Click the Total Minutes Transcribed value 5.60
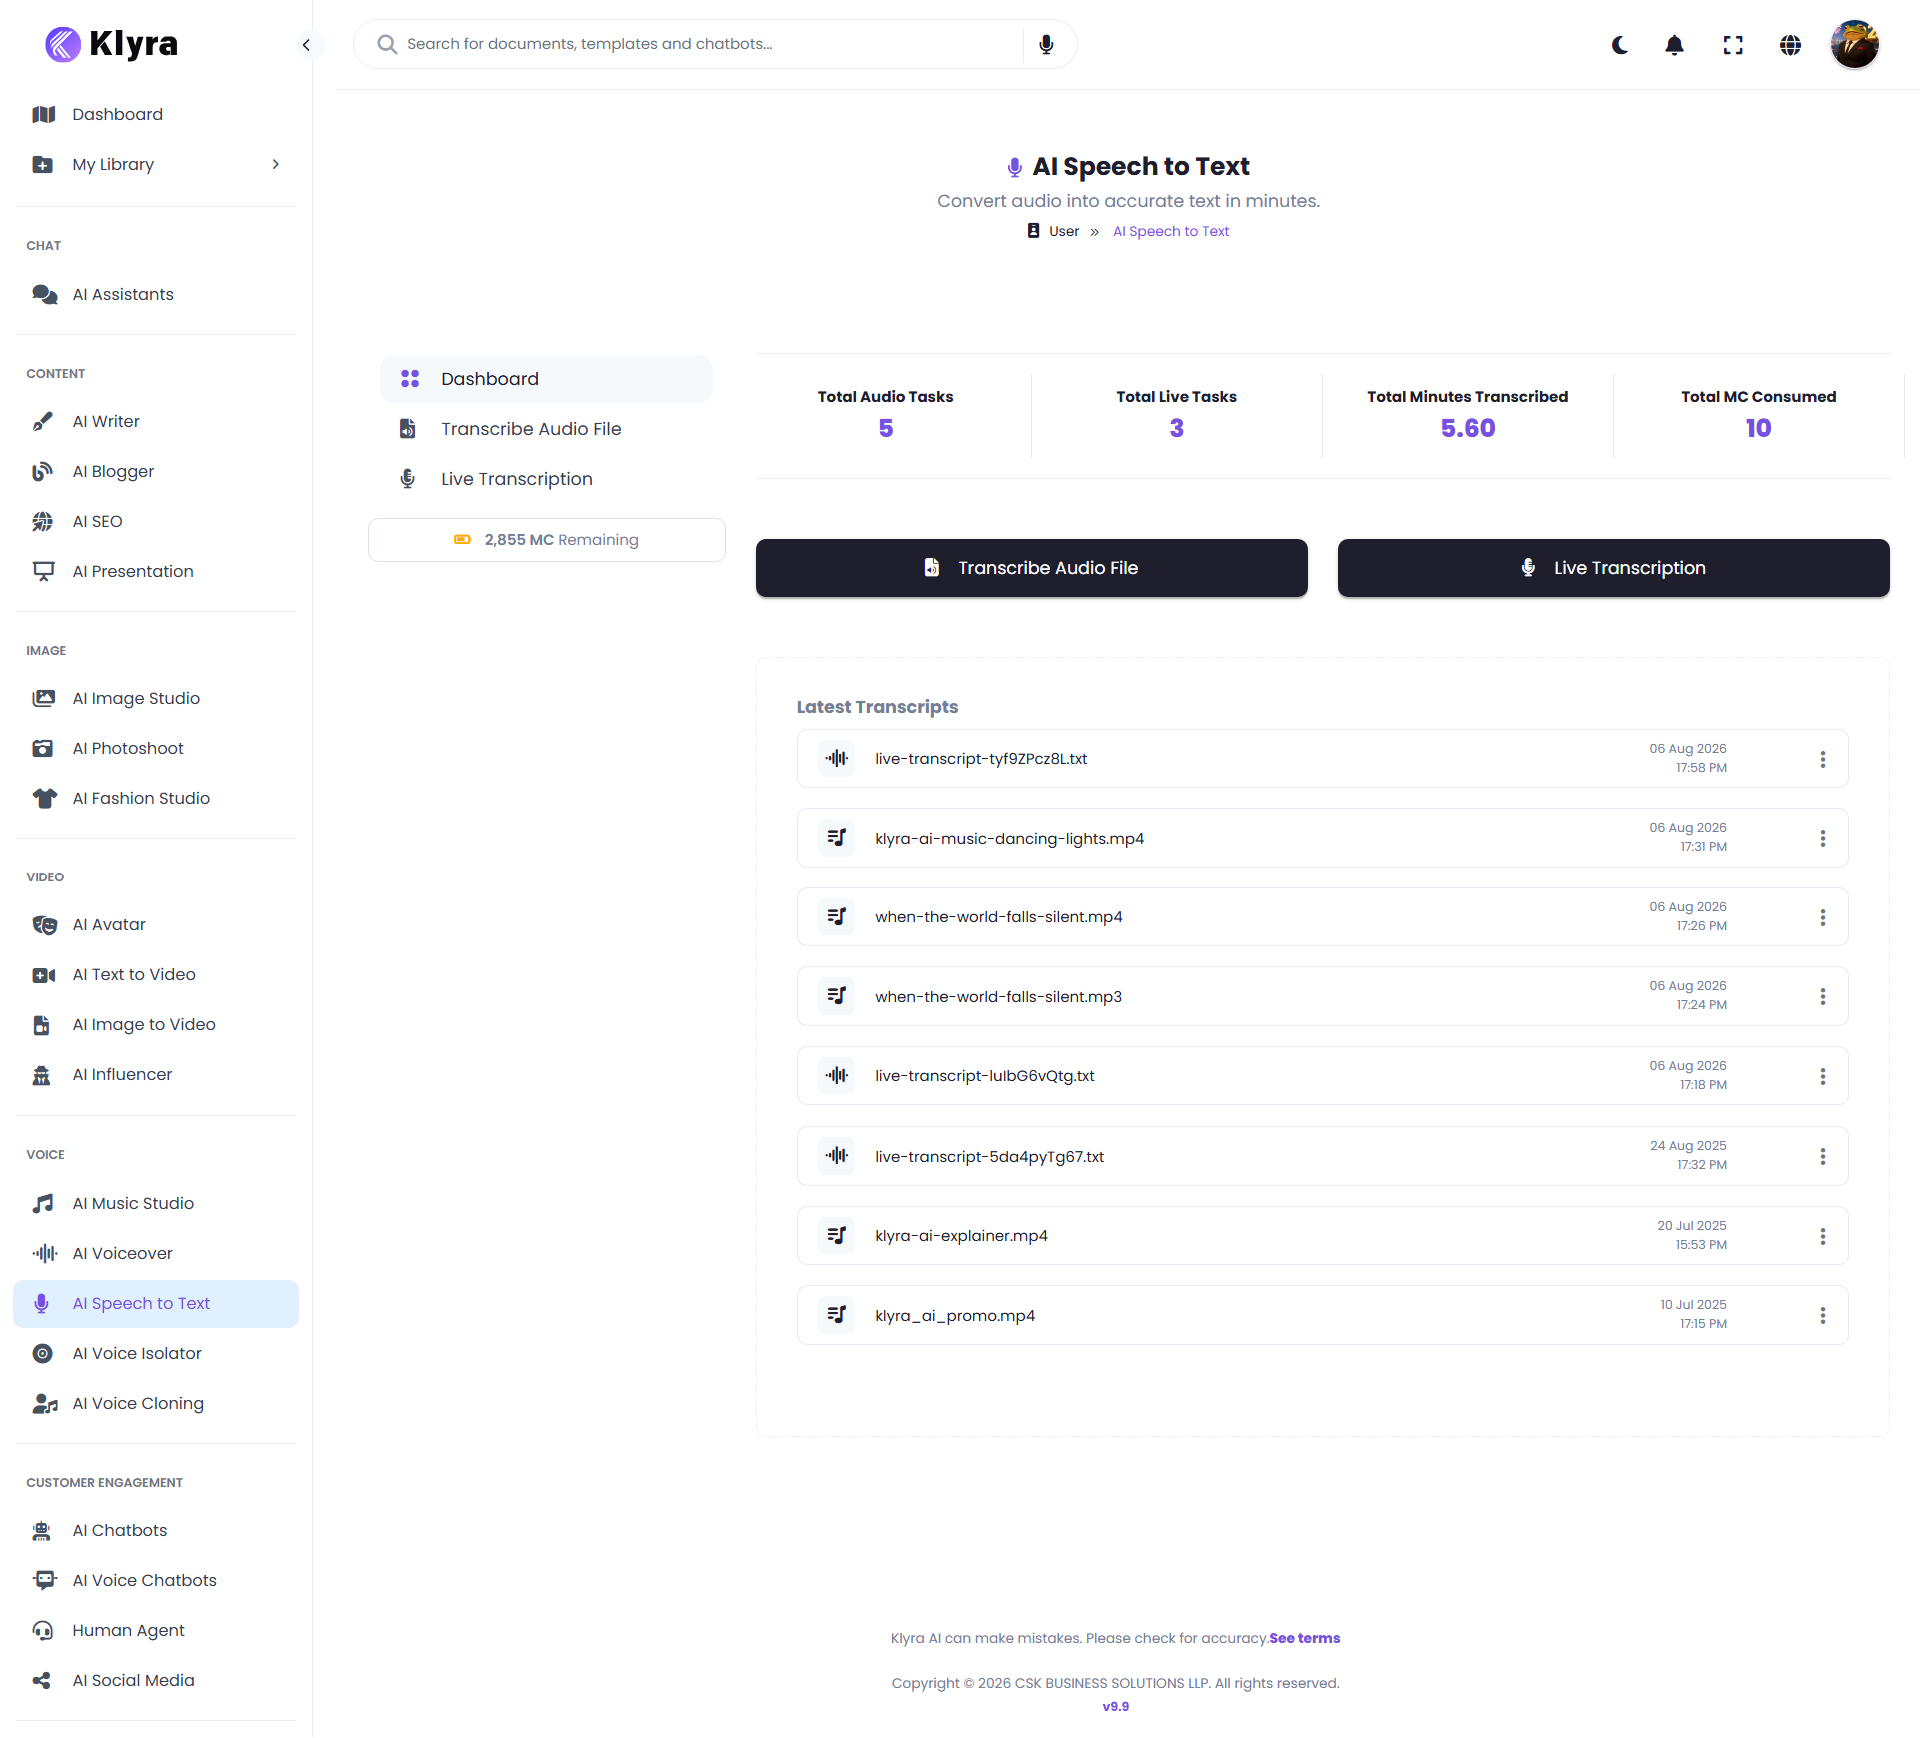The height and width of the screenshot is (1738, 1920). point(1468,428)
